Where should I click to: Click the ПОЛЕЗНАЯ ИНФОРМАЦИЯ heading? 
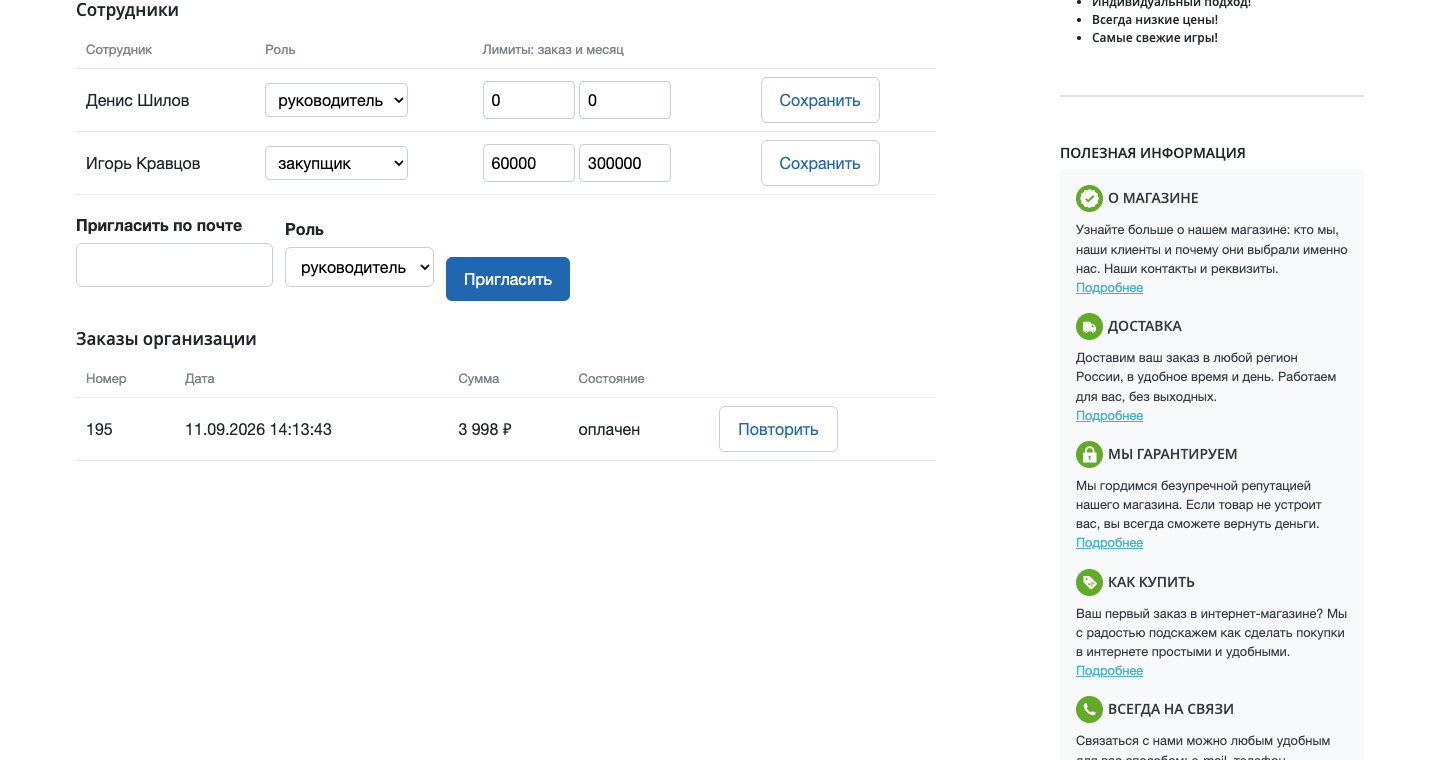point(1153,153)
